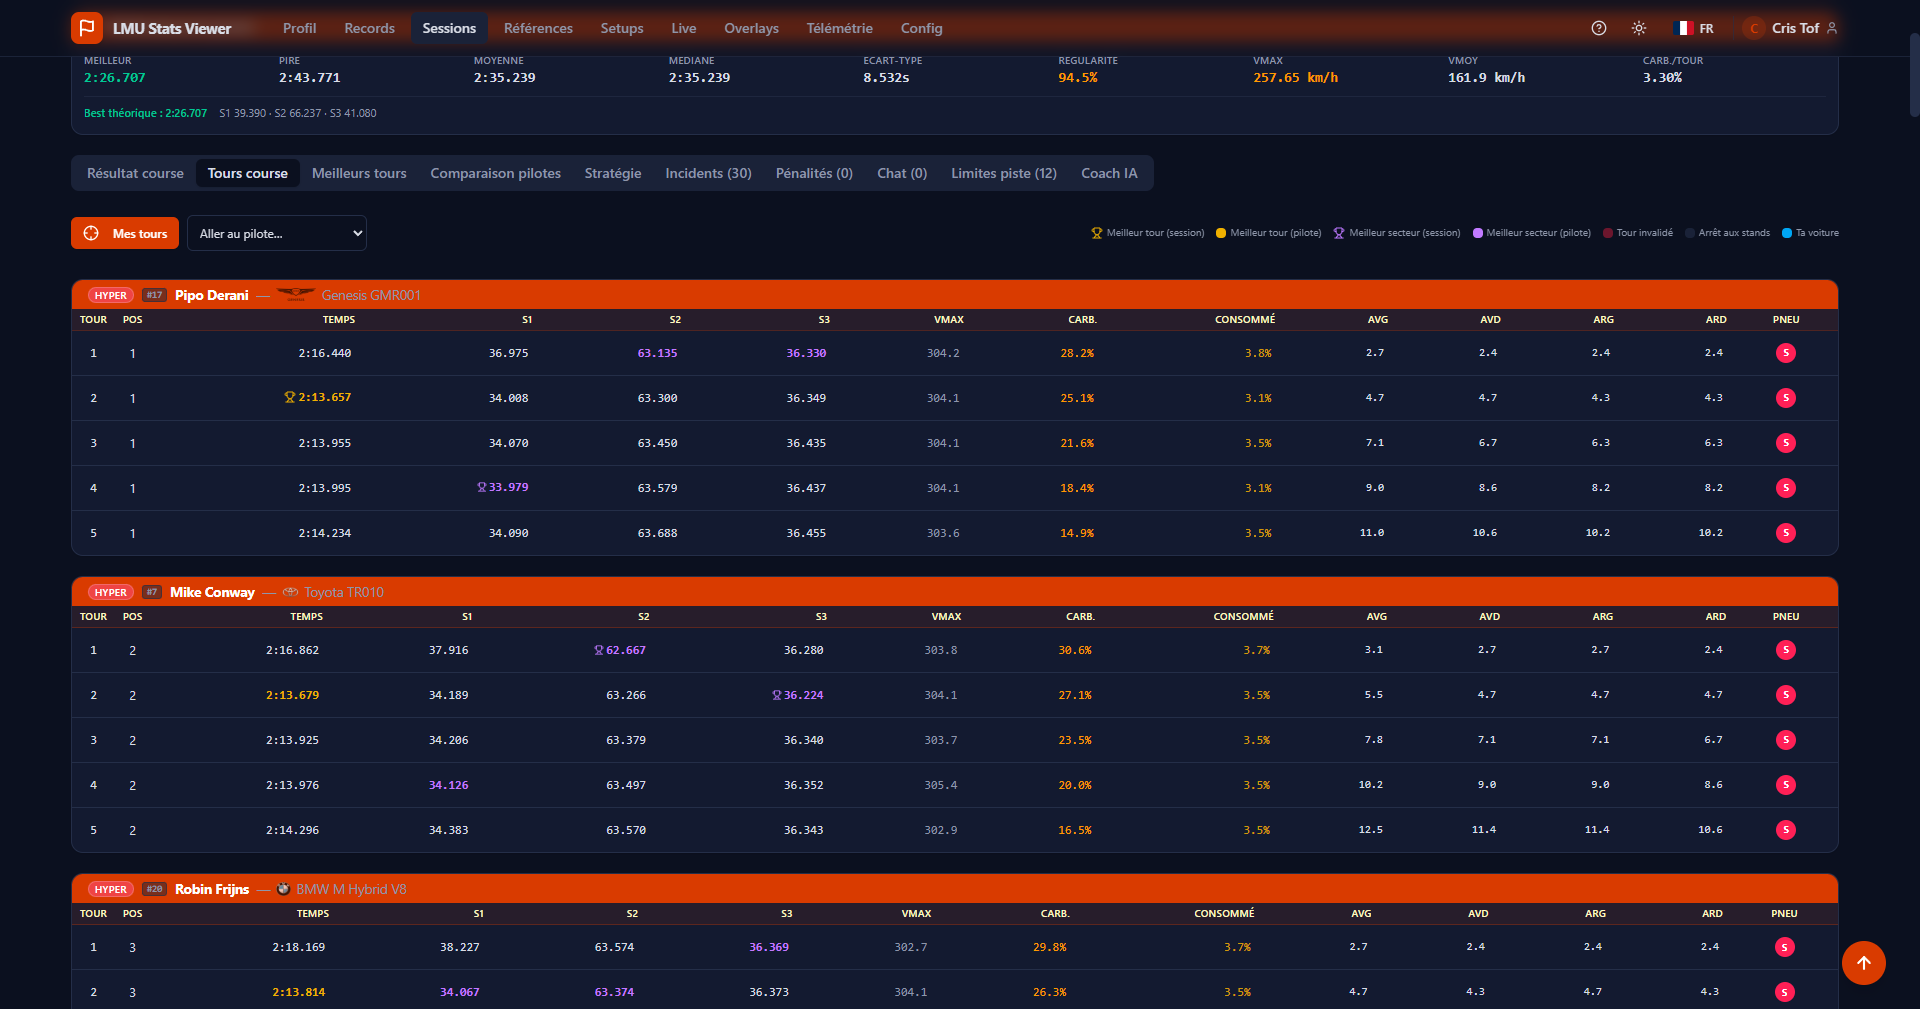This screenshot has height=1009, width=1920.
Task: Click the HYPER badge on Mike Conway header
Action: click(111, 592)
